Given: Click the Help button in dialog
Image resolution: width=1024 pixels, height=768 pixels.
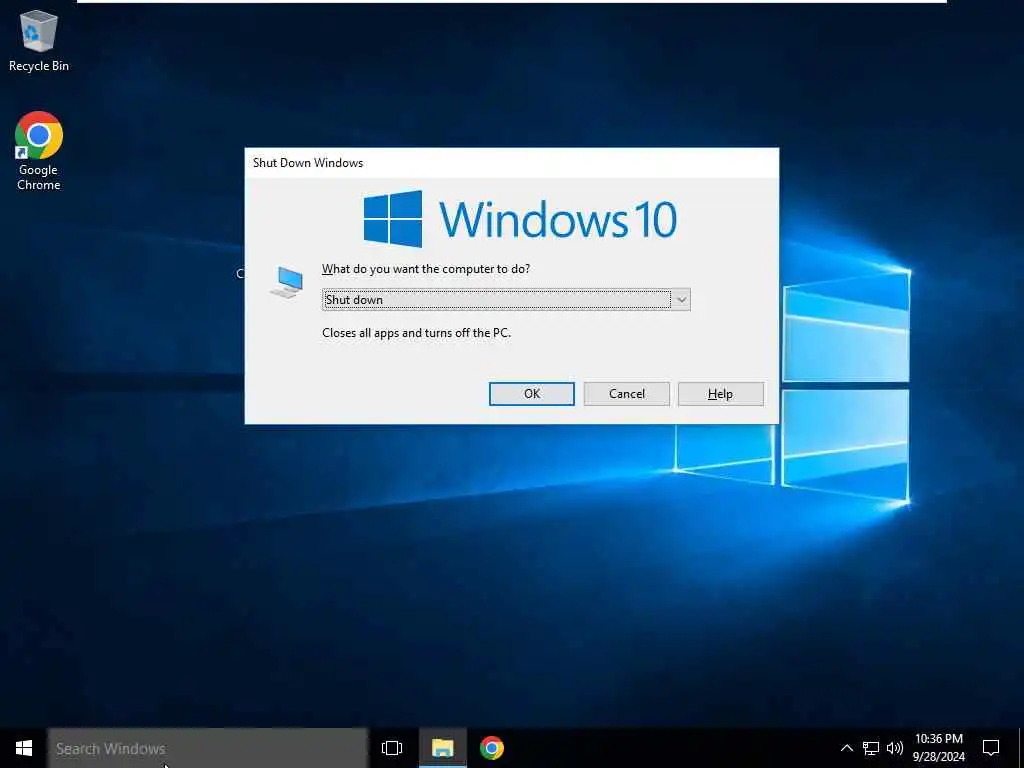Looking at the screenshot, I should pos(720,394).
